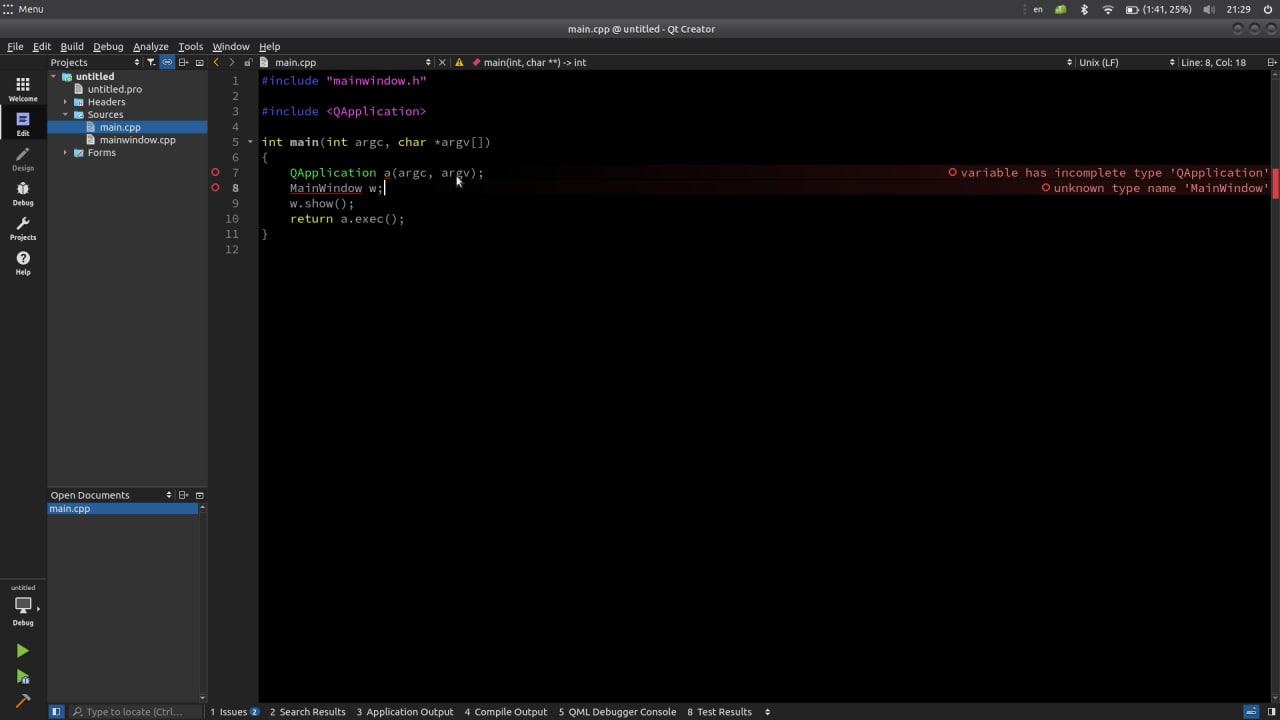Open the kit selector monitor icon
Screen dimensions: 1280x720
pyautogui.click(x=23, y=606)
